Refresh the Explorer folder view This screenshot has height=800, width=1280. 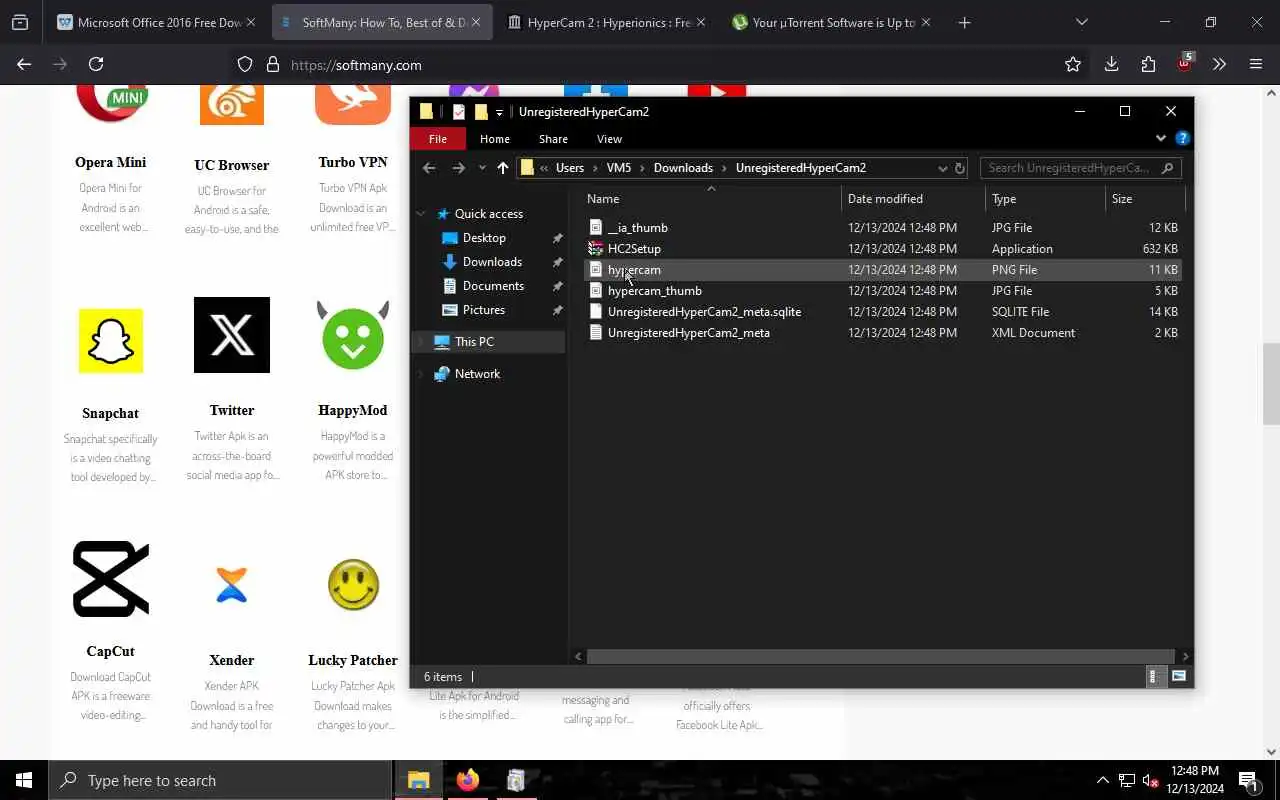pos(960,168)
